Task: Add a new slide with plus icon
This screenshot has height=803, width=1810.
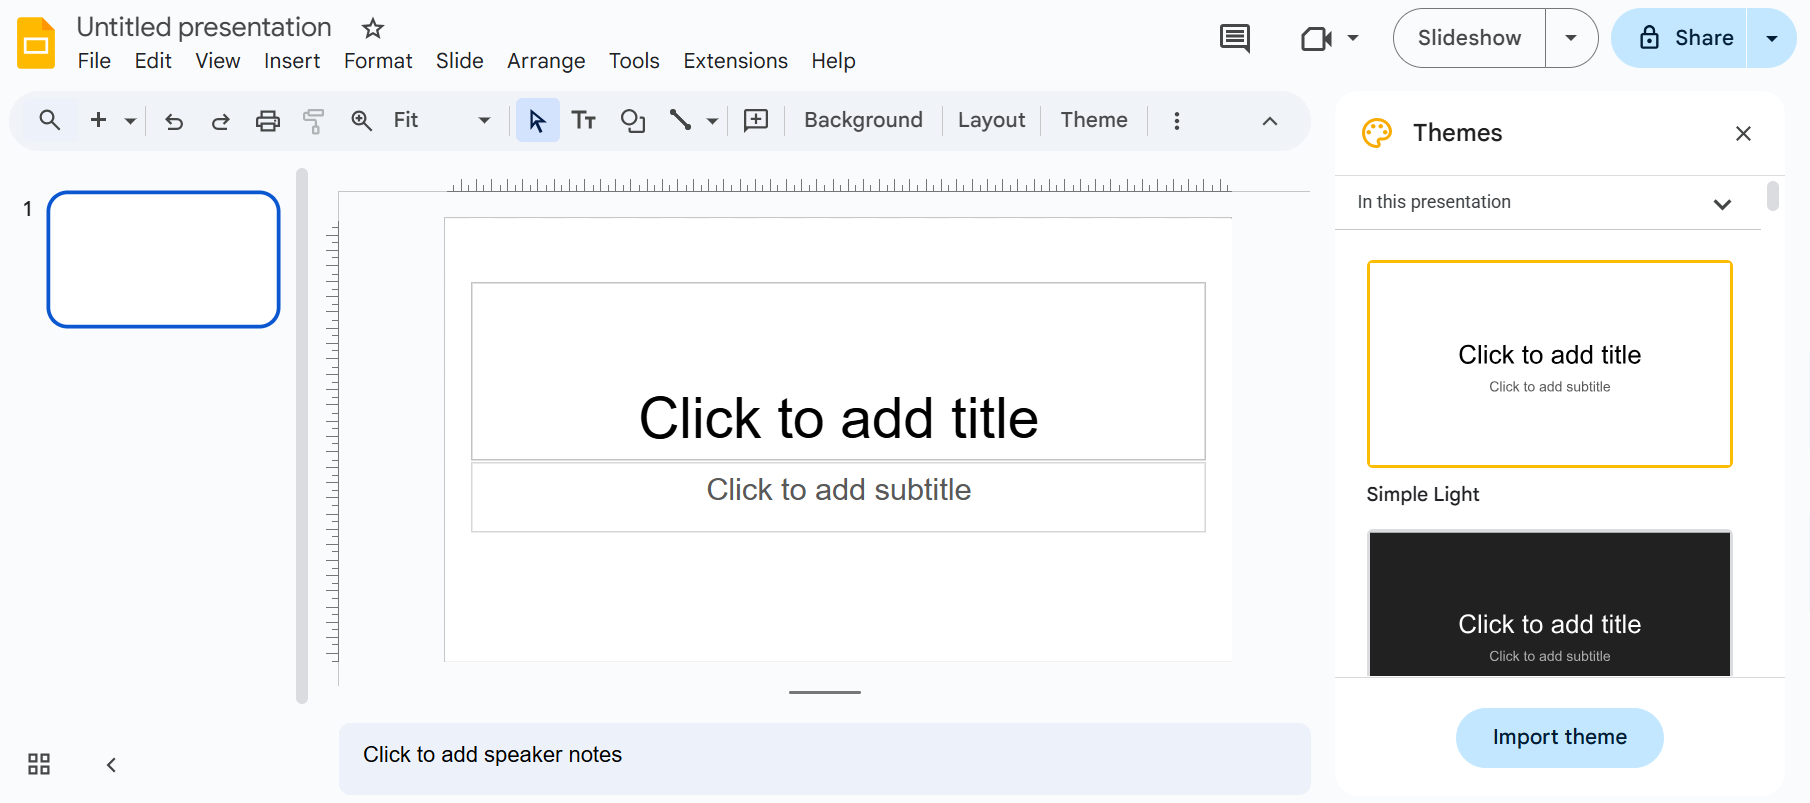Action: [x=98, y=120]
